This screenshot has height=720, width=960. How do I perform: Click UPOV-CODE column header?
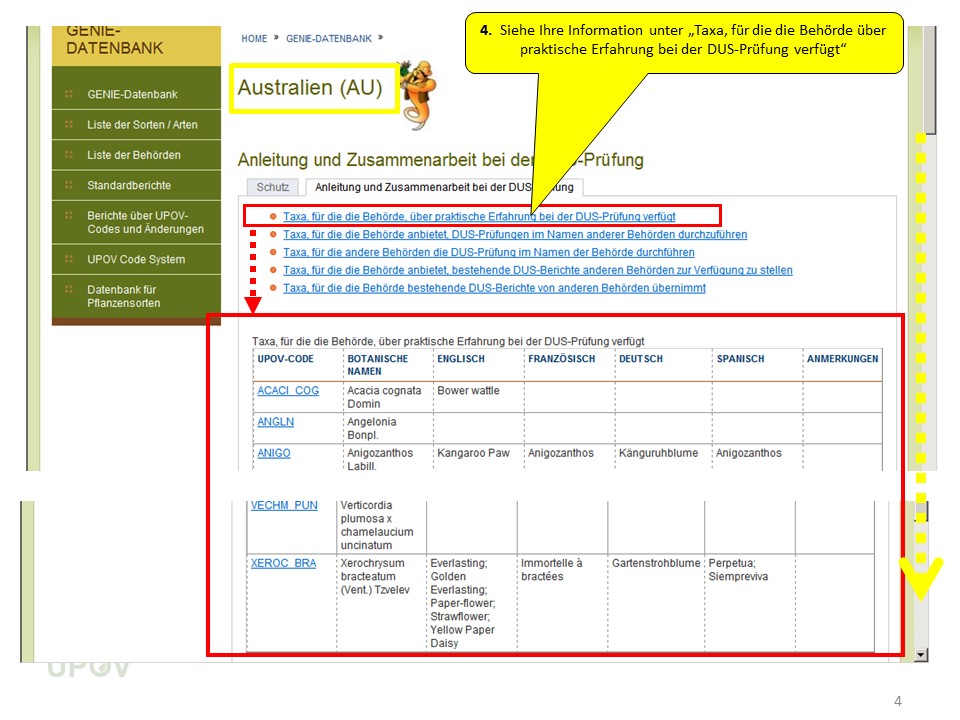[285, 359]
